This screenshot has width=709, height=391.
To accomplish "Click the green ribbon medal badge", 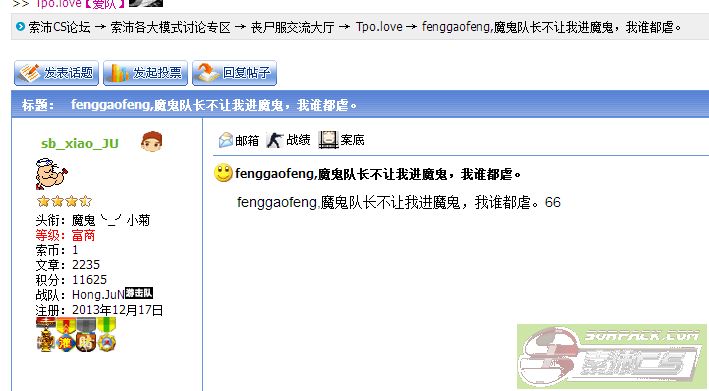I will [x=106, y=334].
